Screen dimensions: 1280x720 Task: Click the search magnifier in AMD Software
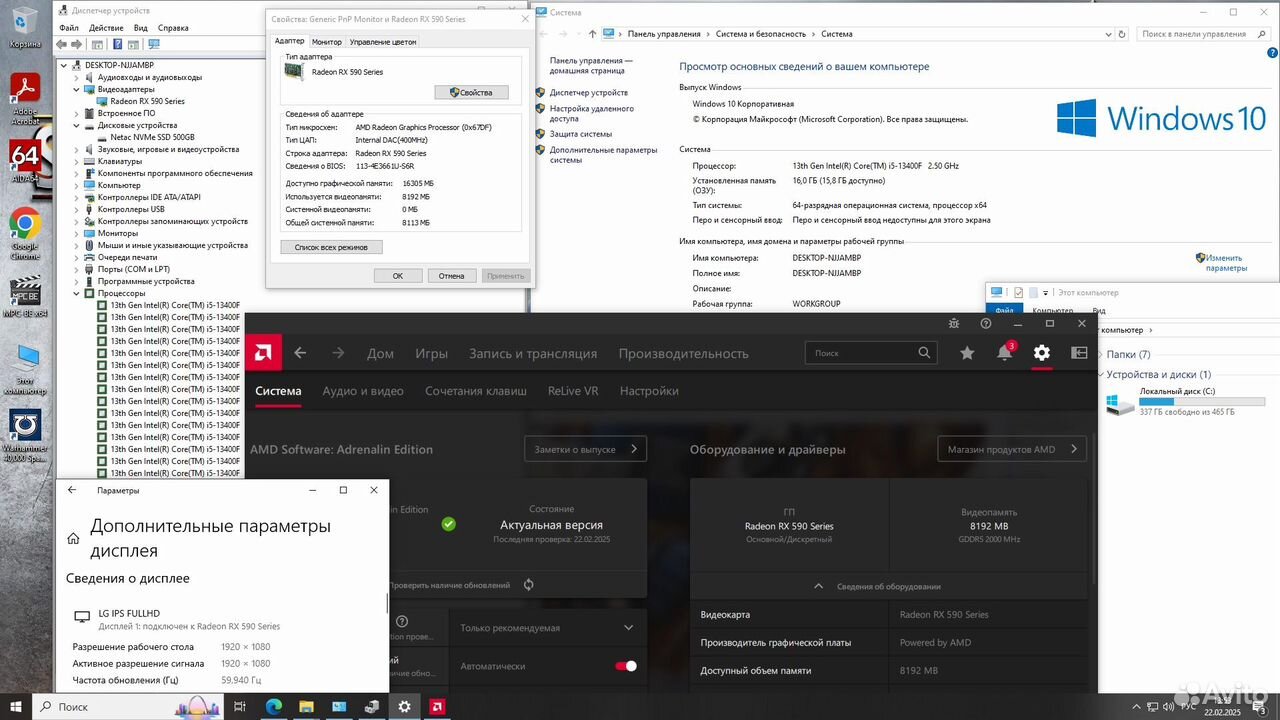925,353
